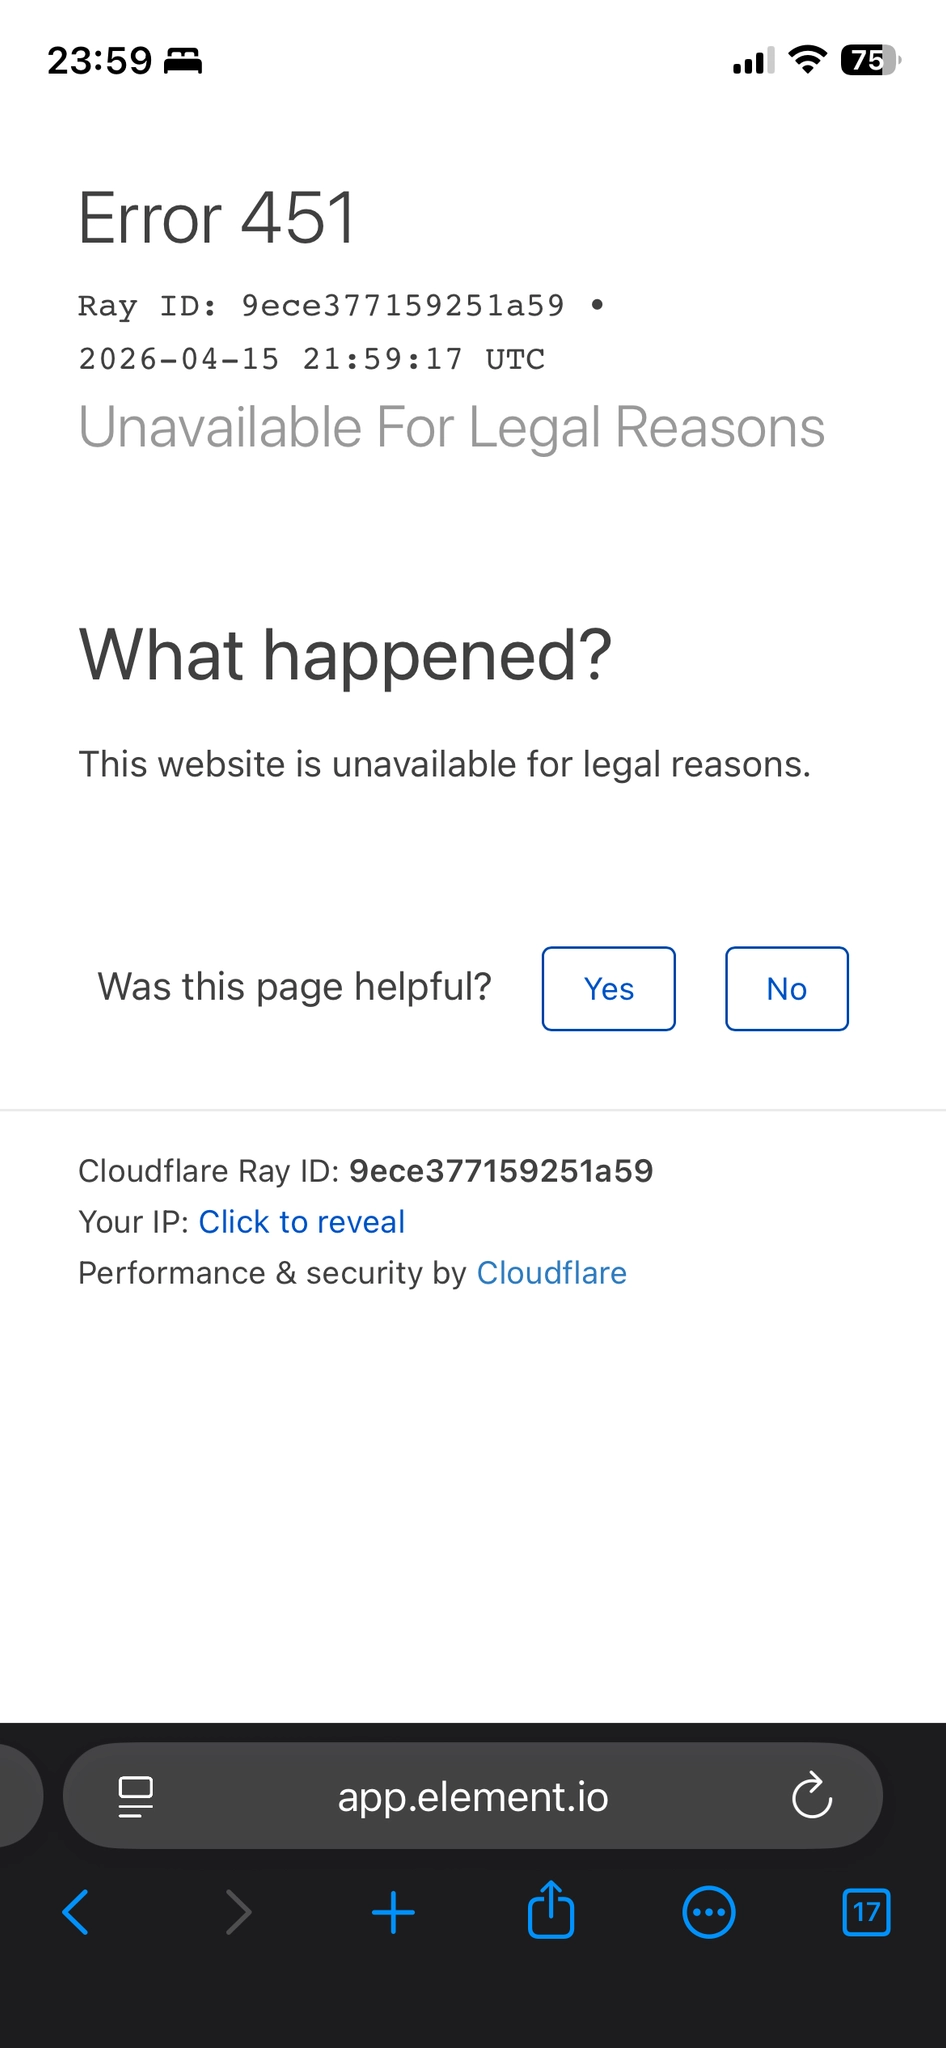
Task: Tap the clock in the status bar
Action: point(99,60)
